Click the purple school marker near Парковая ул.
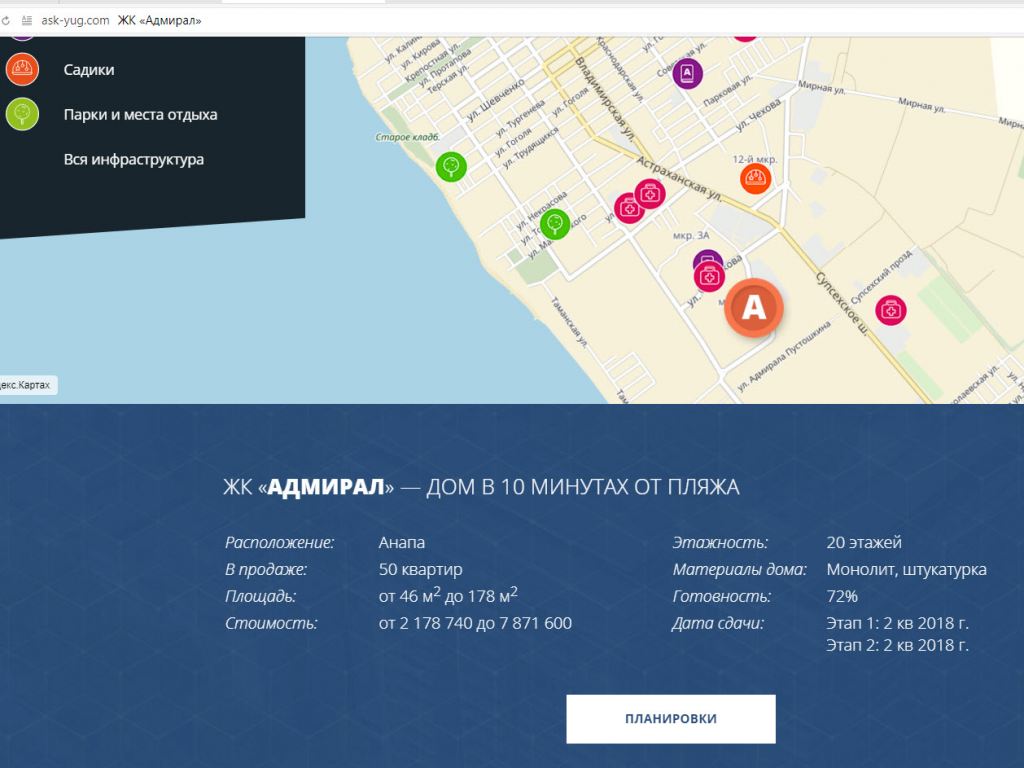1024x768 pixels. (687, 73)
